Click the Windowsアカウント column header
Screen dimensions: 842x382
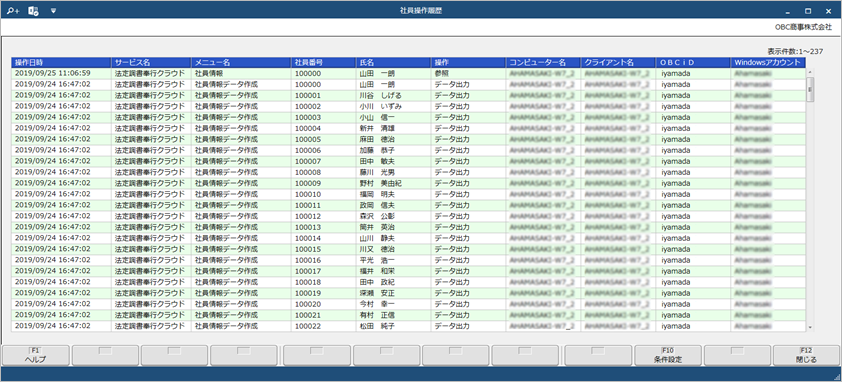[768, 62]
